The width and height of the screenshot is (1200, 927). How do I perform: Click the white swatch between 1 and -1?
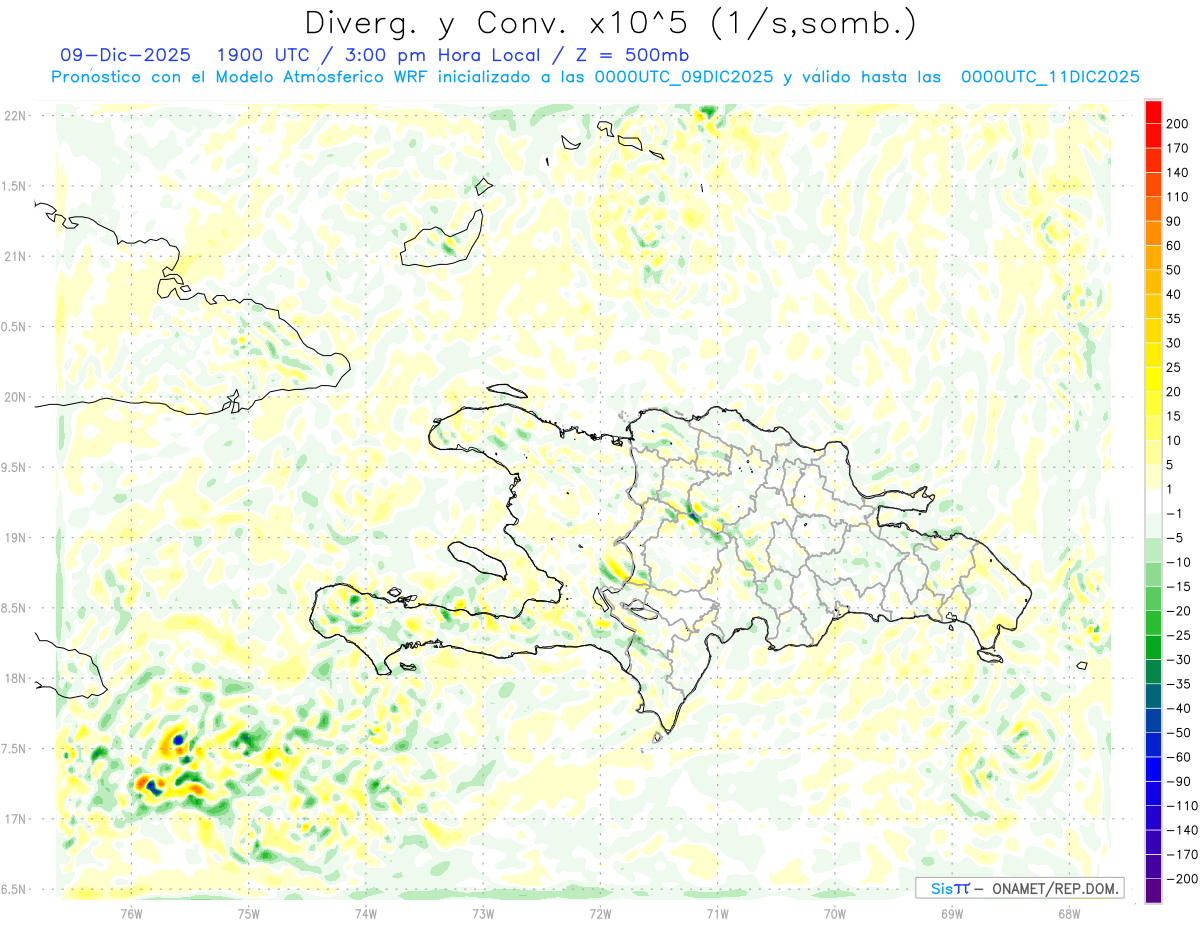tap(1153, 502)
